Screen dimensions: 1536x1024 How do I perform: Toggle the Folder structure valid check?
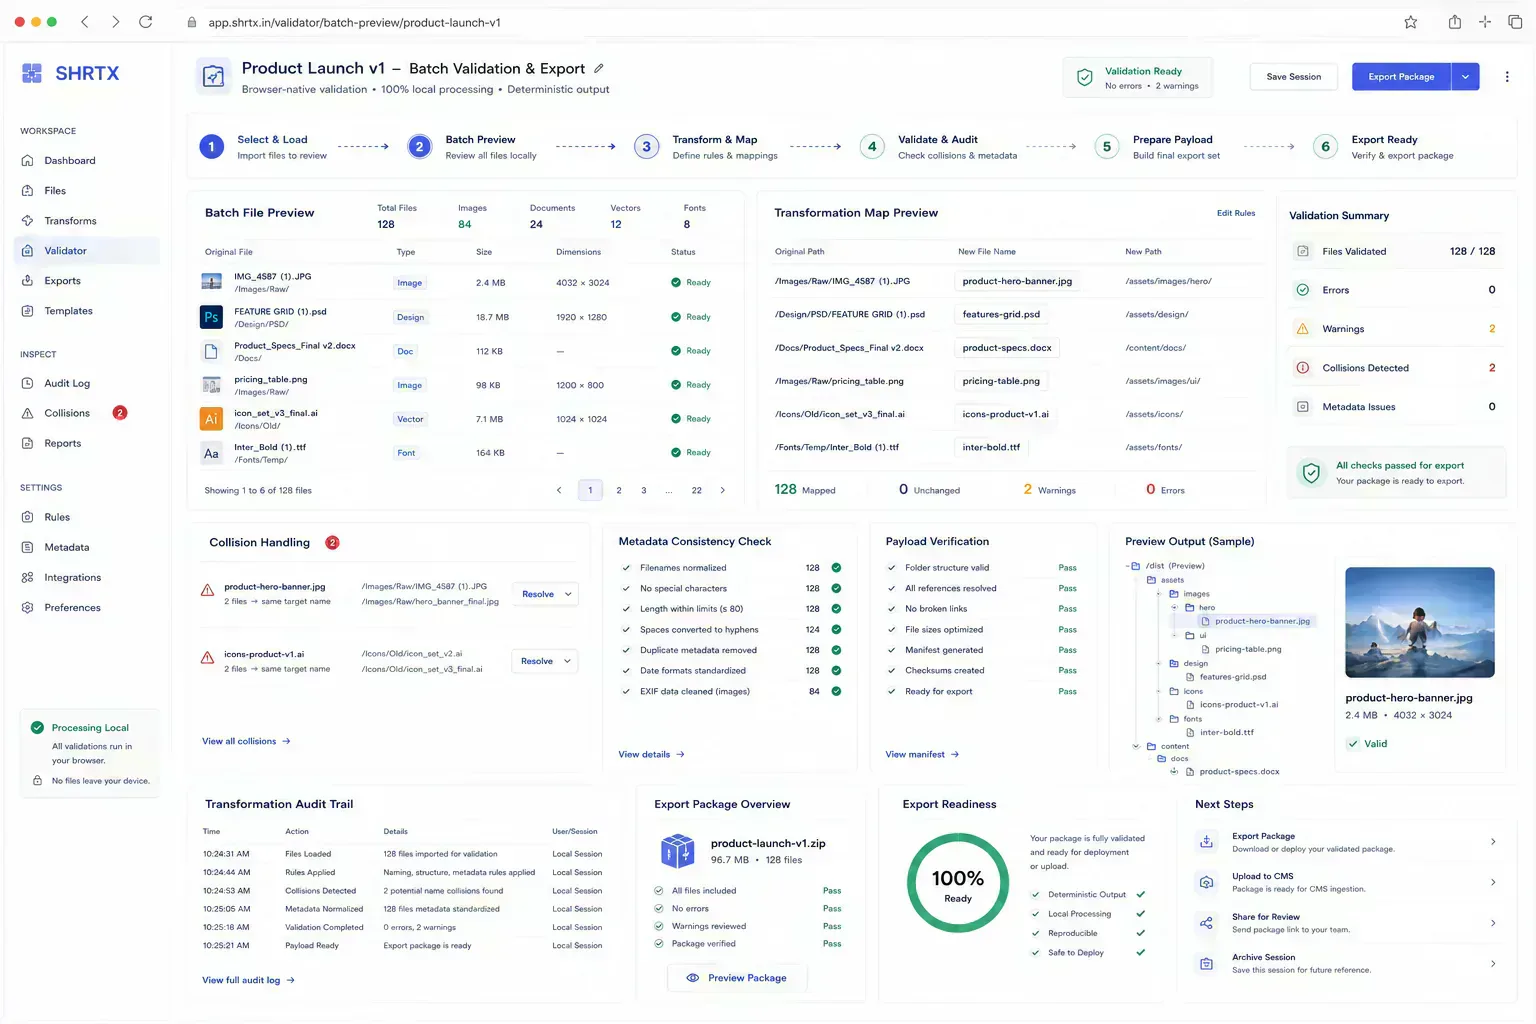pos(892,568)
